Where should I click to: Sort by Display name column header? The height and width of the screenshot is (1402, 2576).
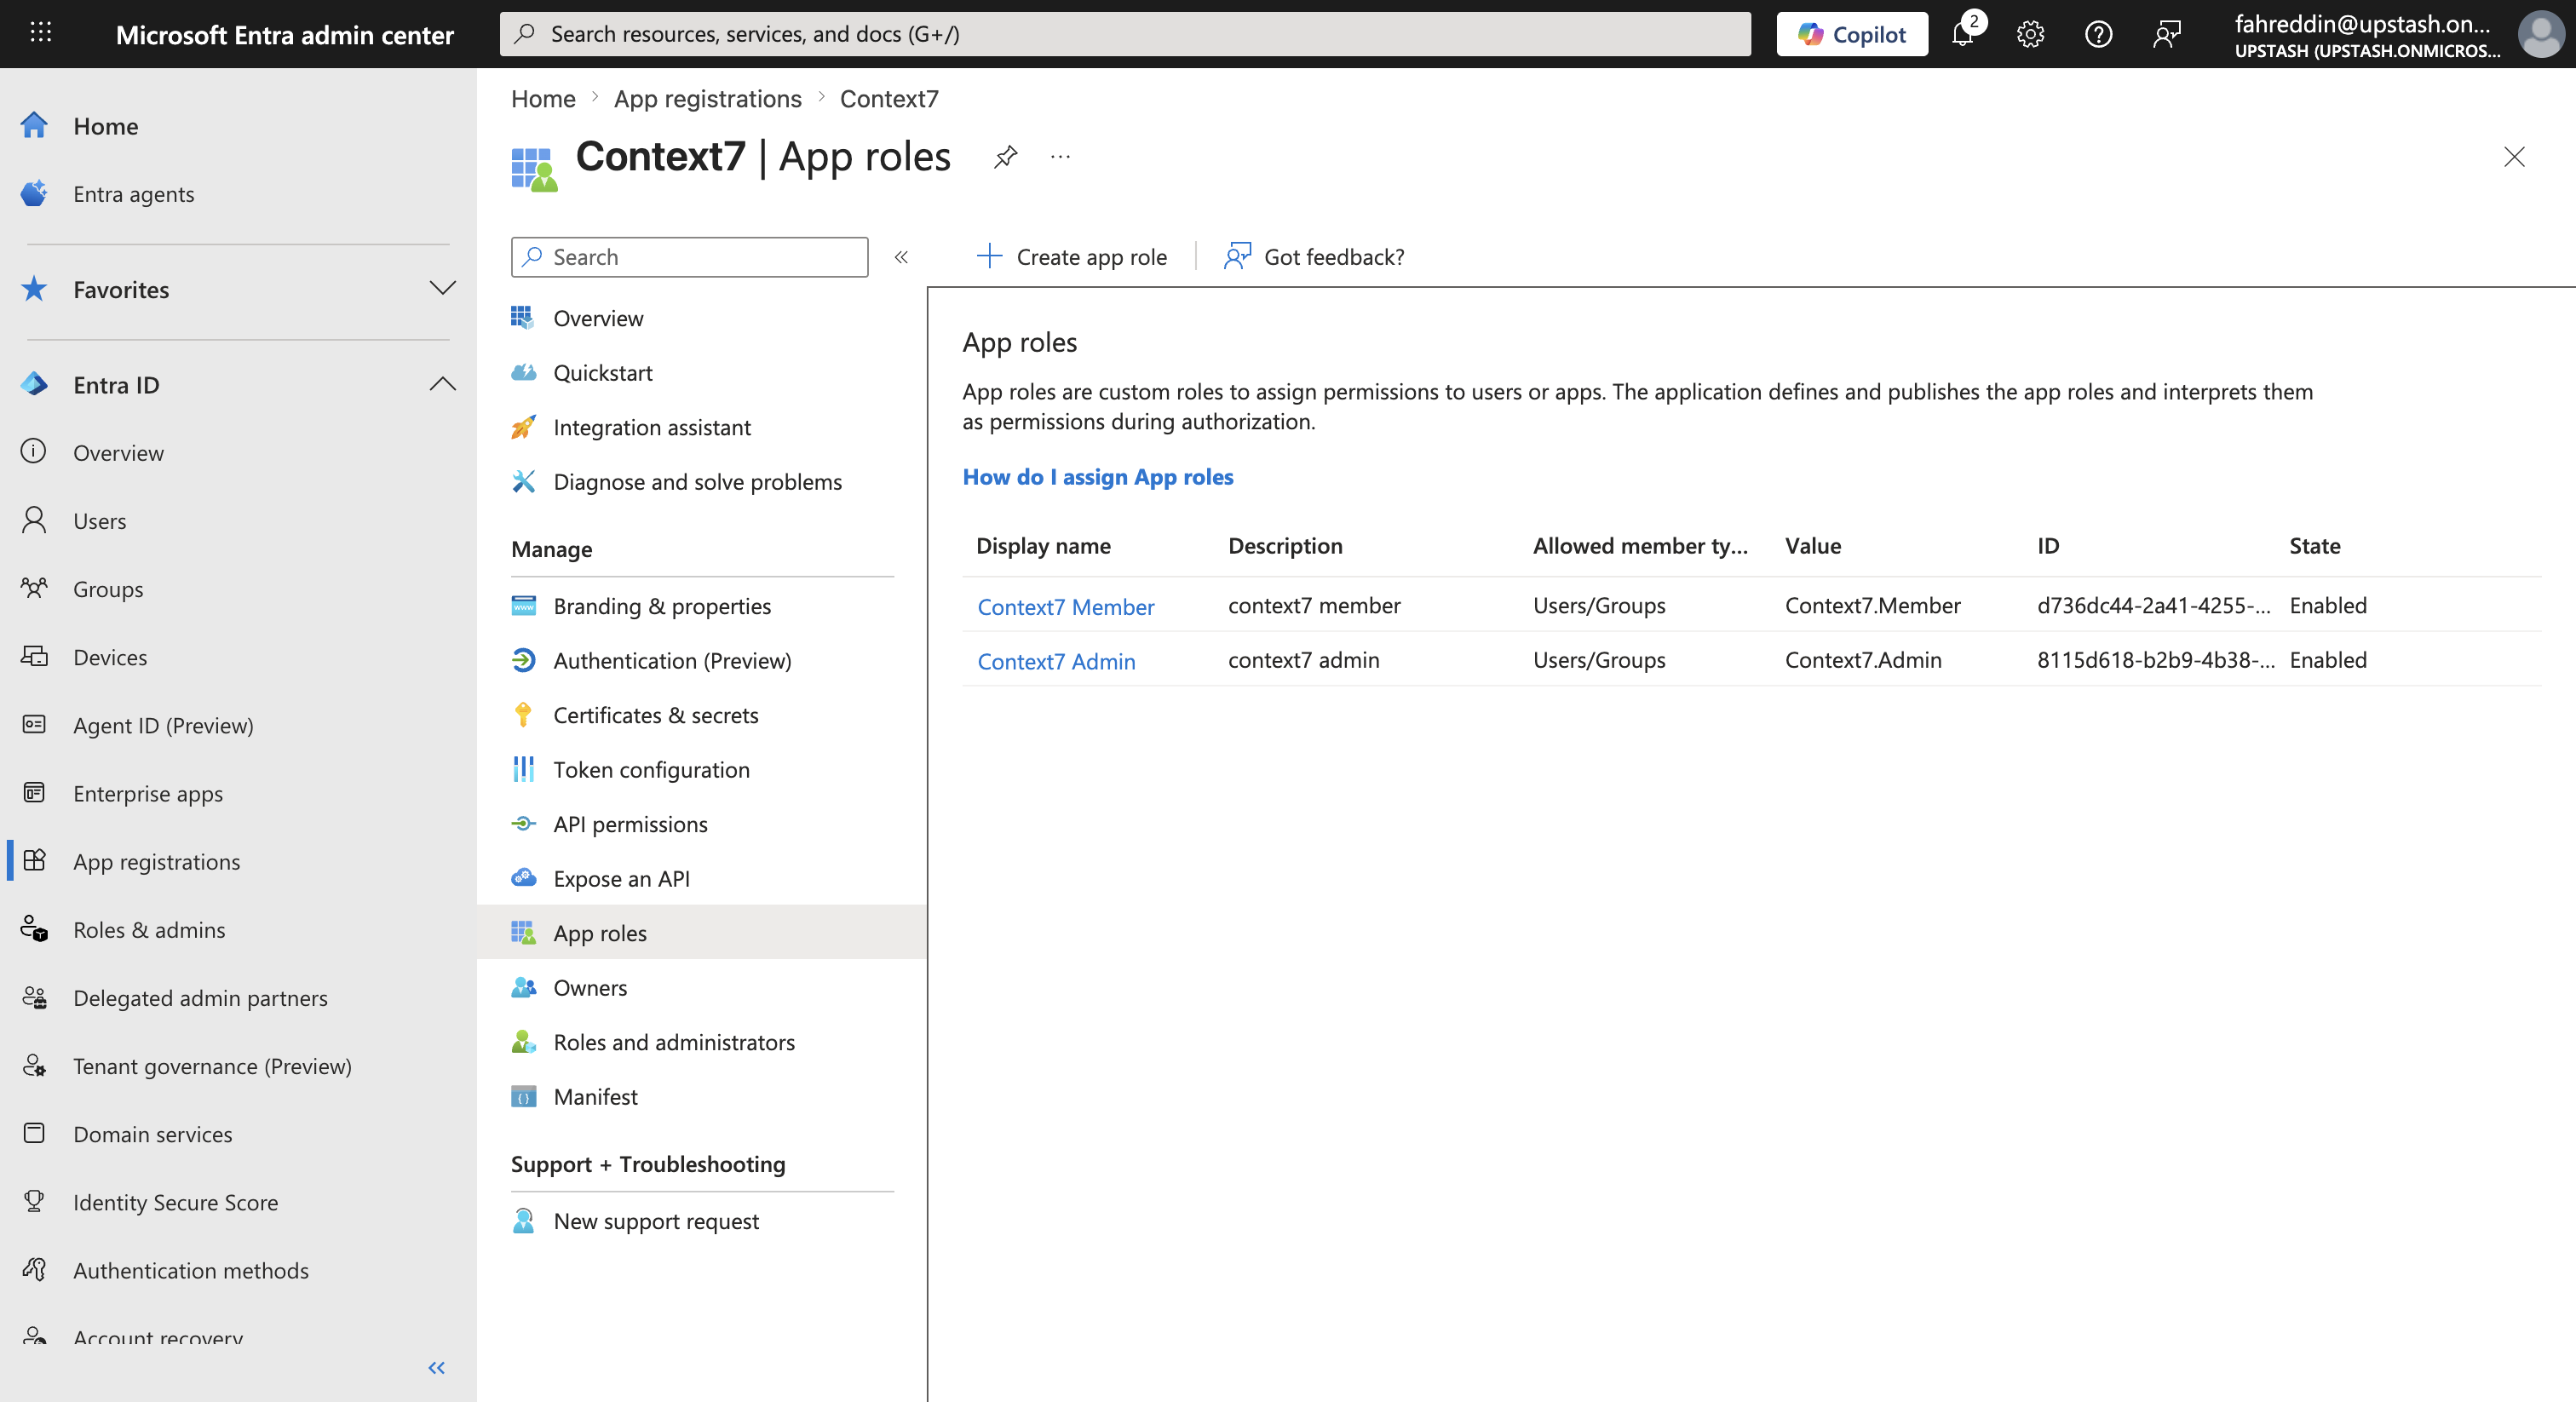1043,546
